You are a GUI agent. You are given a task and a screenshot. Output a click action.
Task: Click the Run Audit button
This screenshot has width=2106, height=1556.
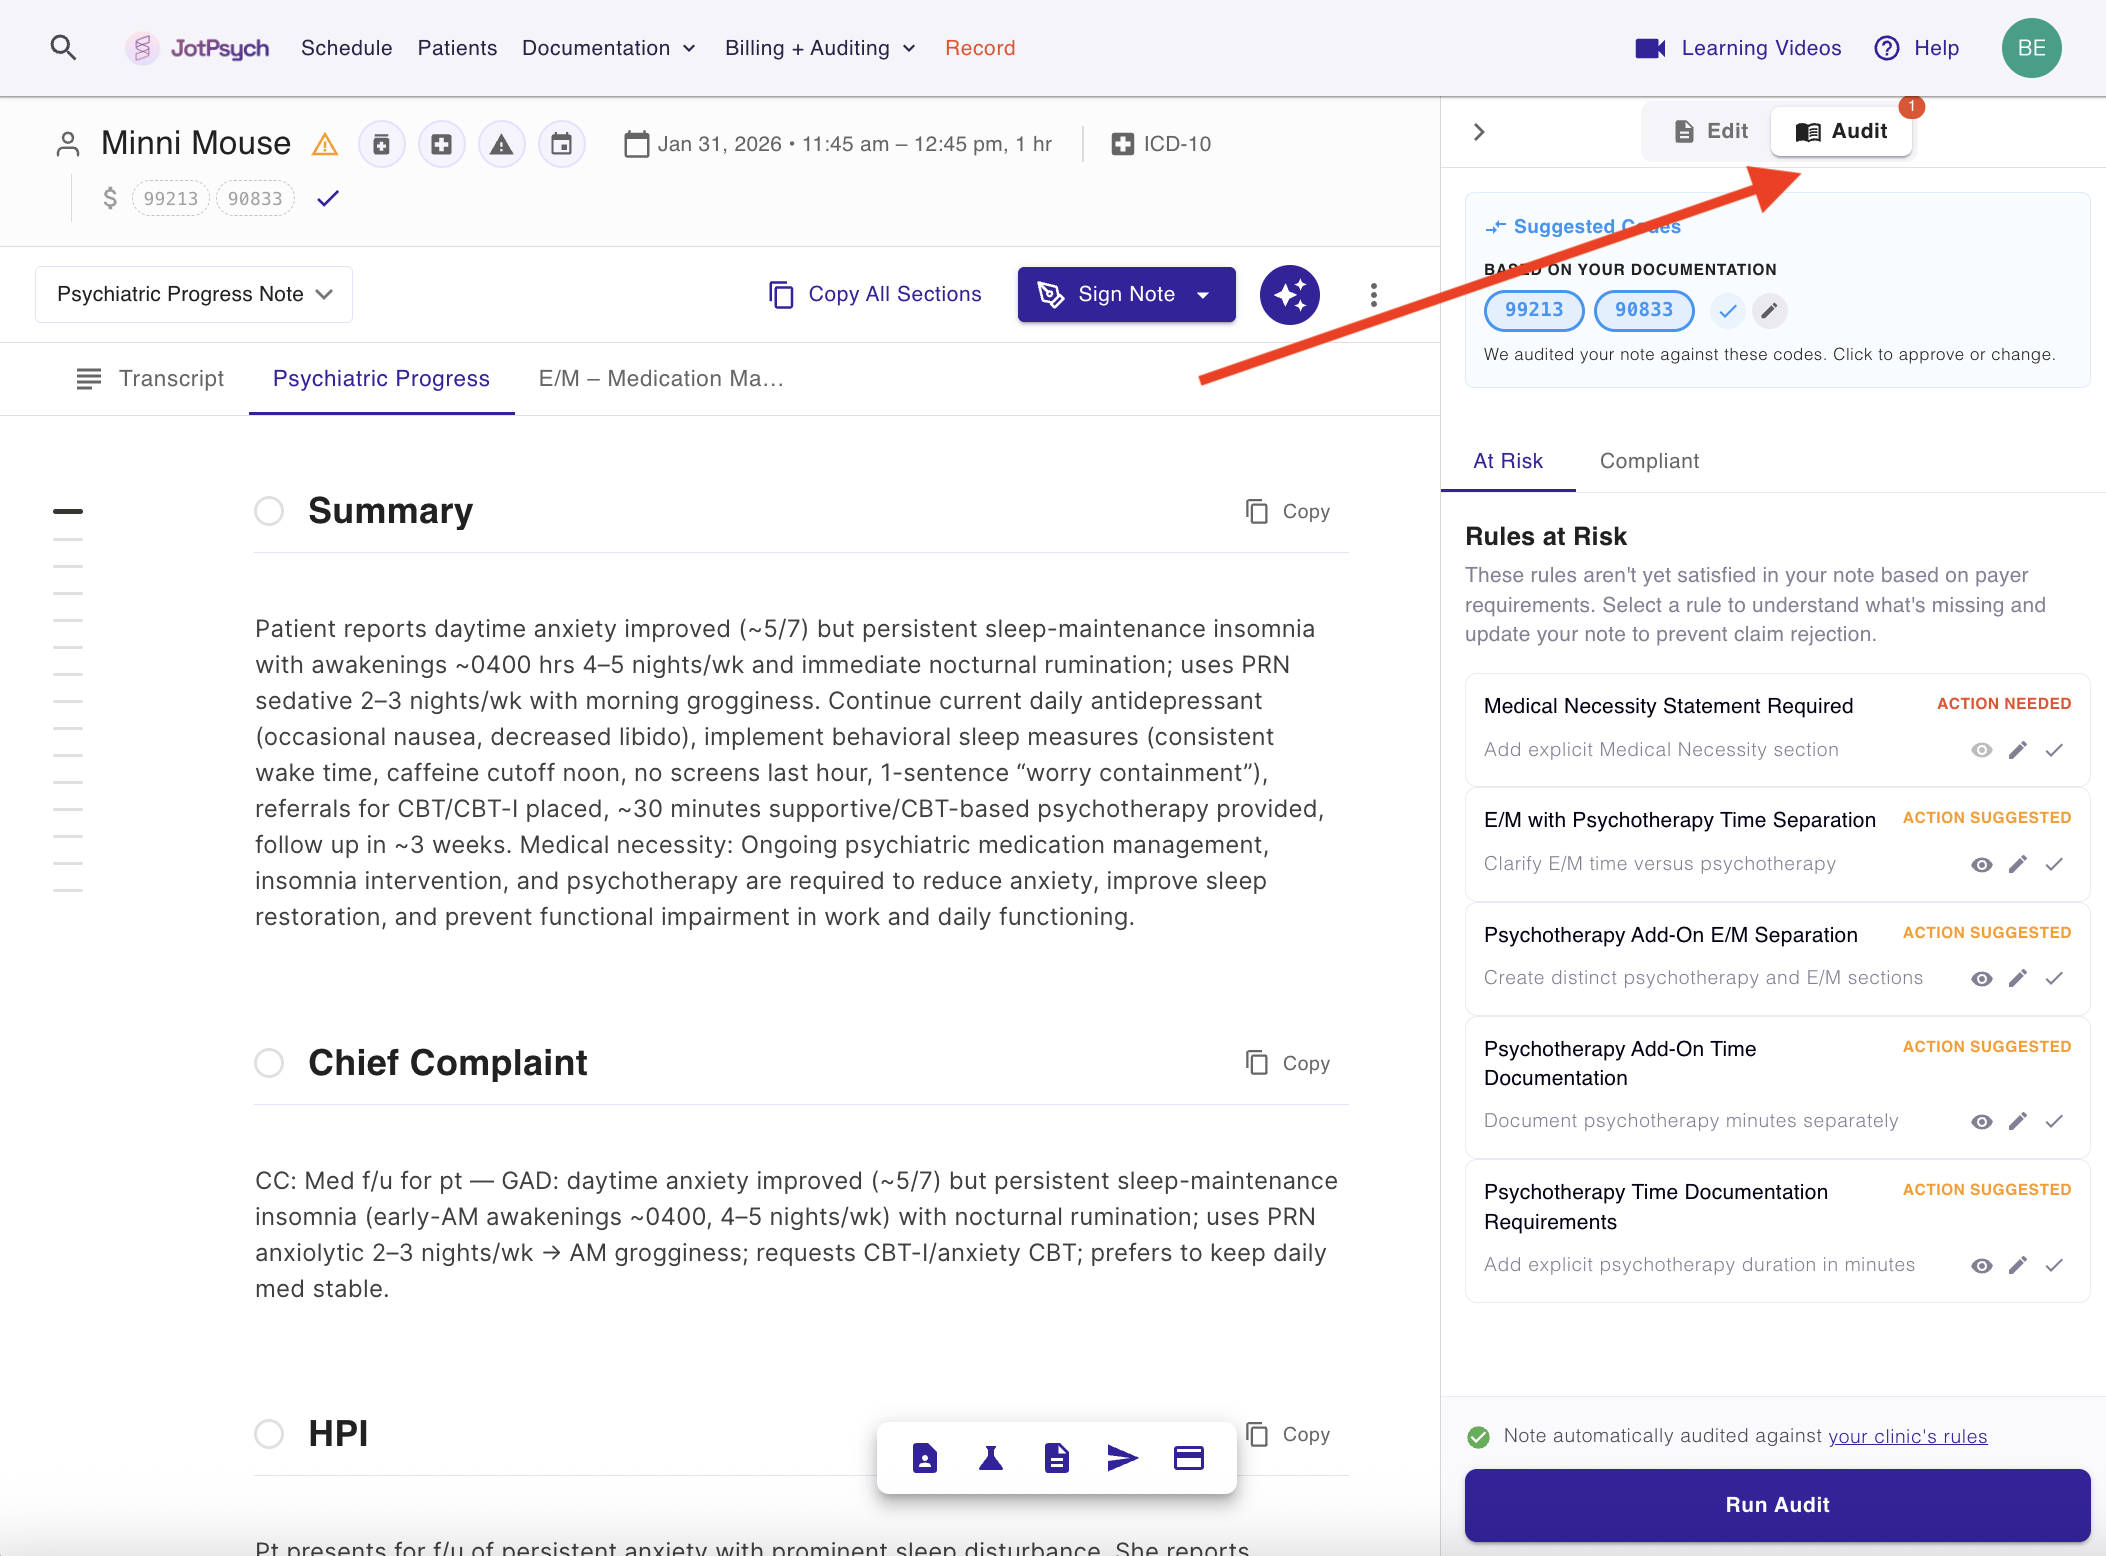[1777, 1505]
